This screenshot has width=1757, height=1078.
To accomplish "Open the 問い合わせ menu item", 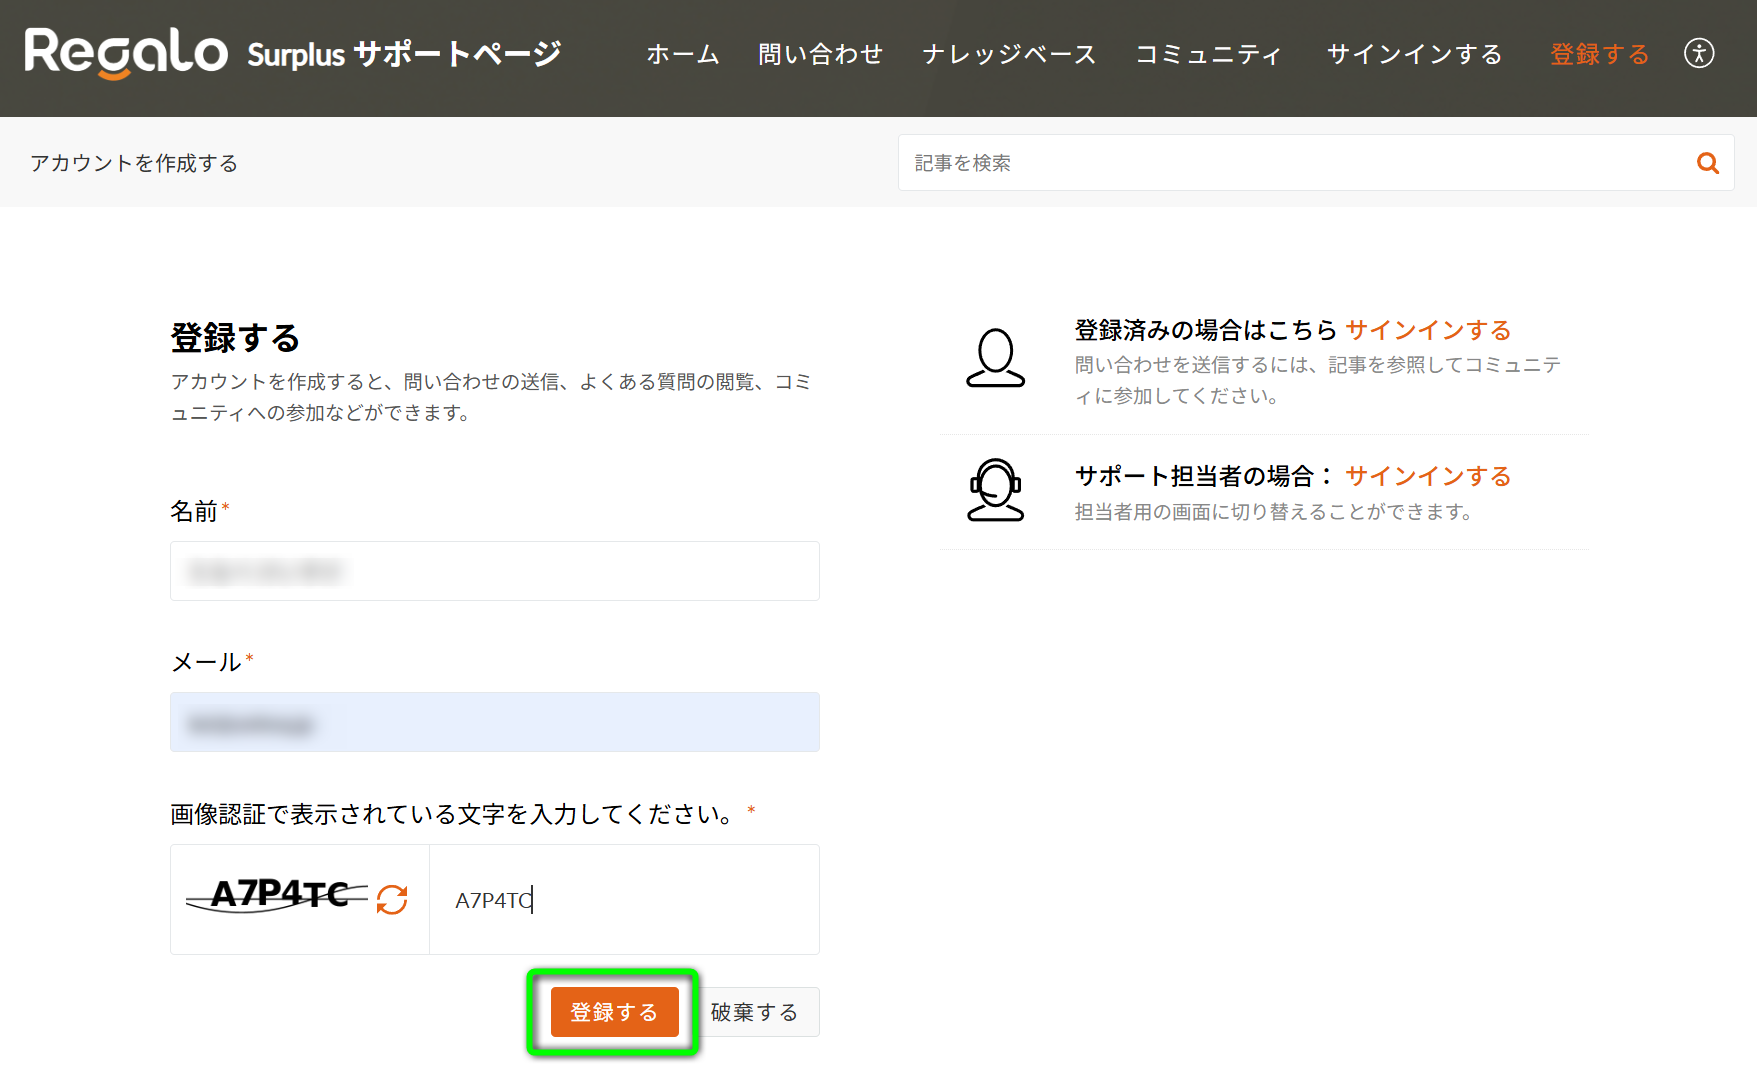I will tap(820, 54).
